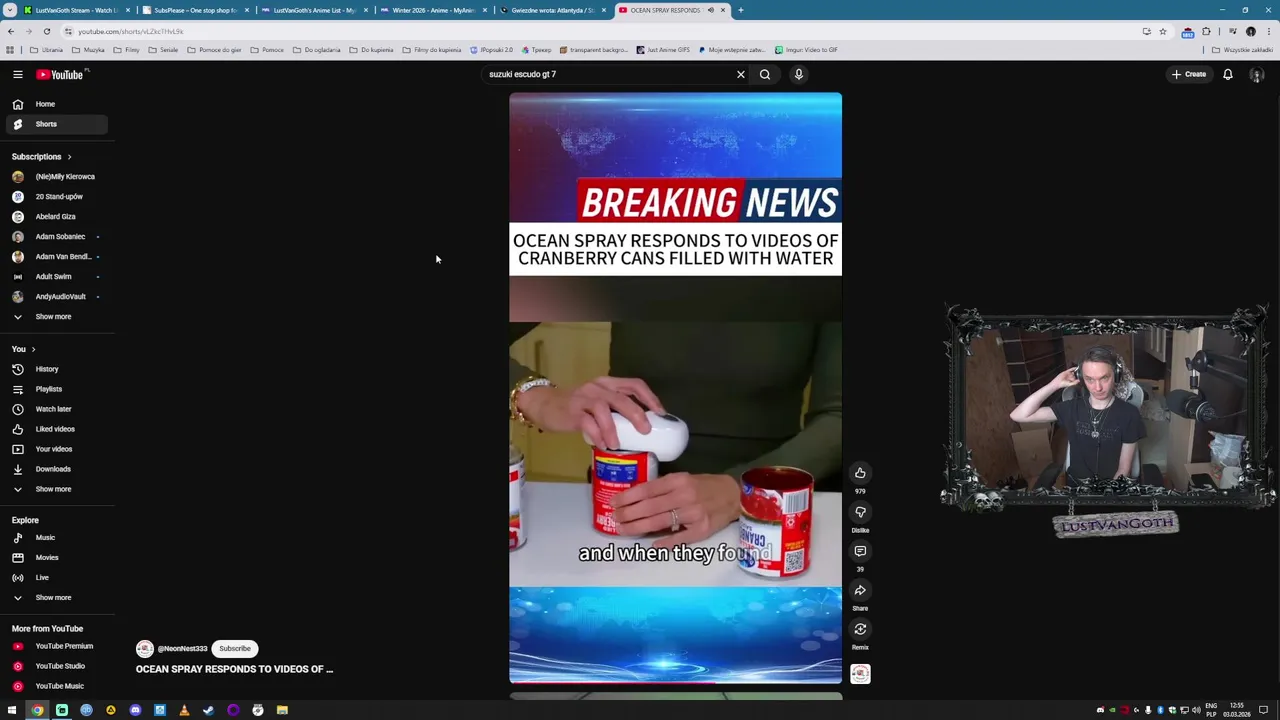The image size is (1280, 720).
Task: Subscribe to @NeonNest333
Action: coord(235,649)
